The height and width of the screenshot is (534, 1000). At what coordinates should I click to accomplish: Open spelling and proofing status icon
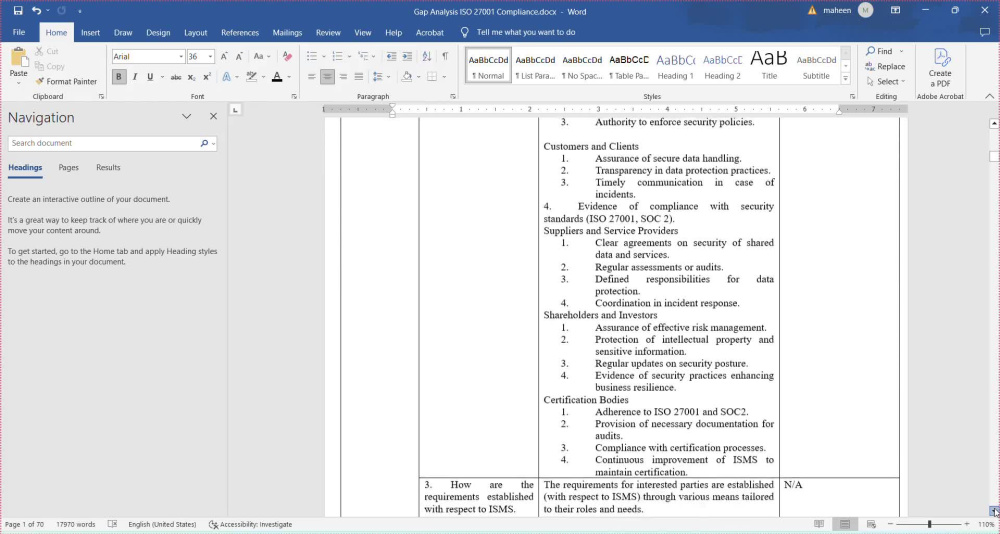pyautogui.click(x=112, y=524)
